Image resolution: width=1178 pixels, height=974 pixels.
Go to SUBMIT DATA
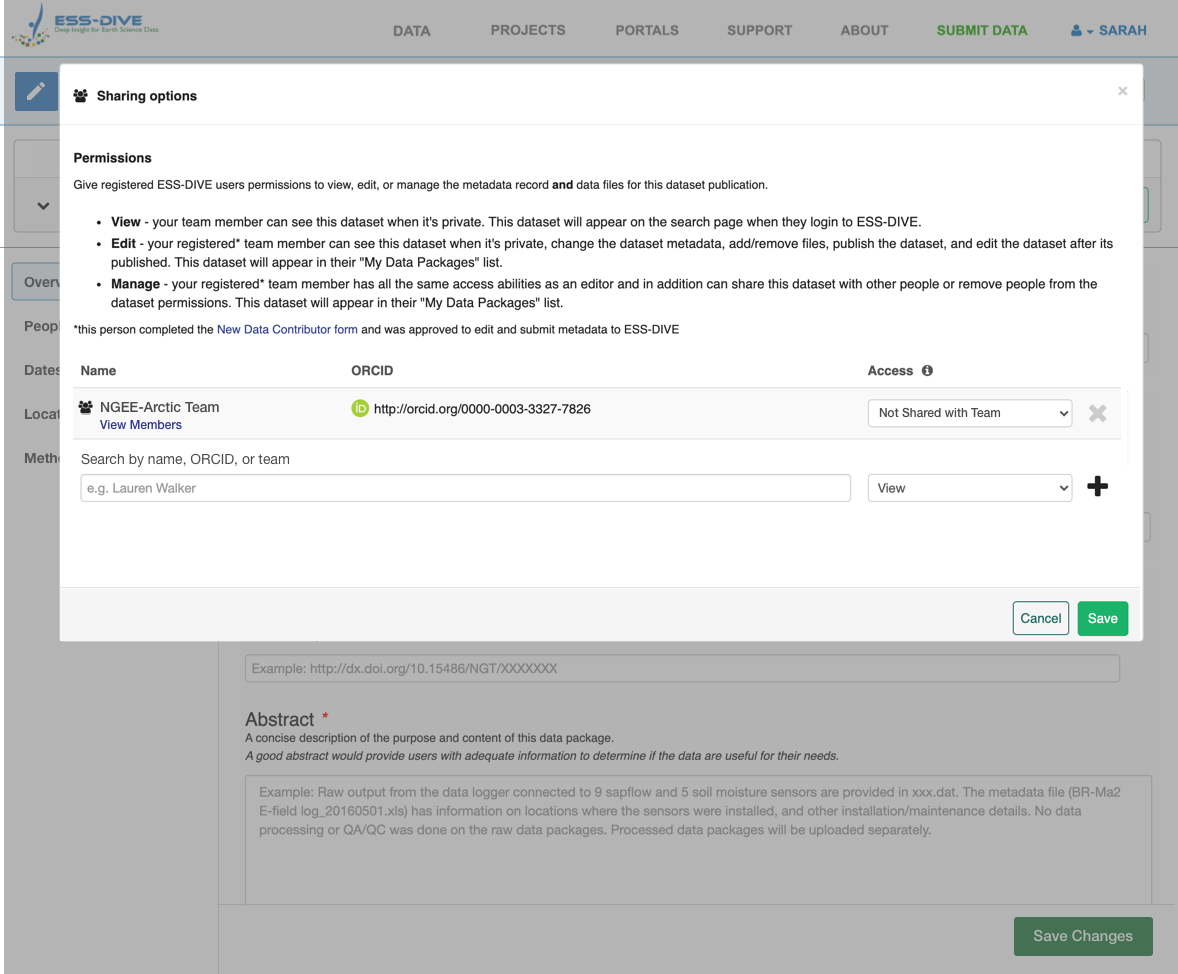click(x=981, y=30)
